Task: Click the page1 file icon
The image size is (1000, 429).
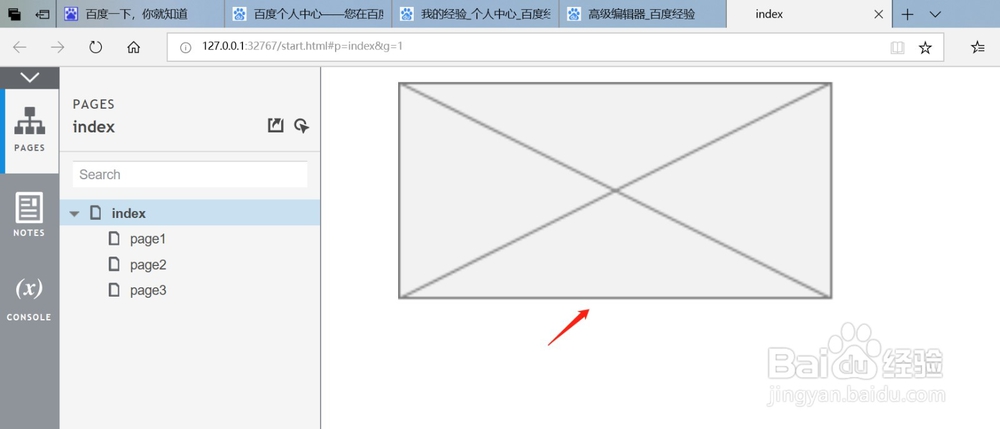Action: coord(114,239)
